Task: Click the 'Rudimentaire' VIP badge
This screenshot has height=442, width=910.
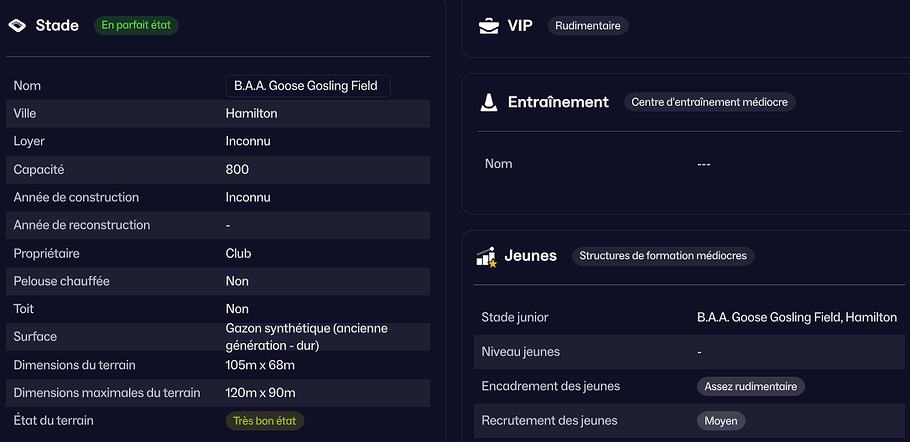Action: point(588,26)
